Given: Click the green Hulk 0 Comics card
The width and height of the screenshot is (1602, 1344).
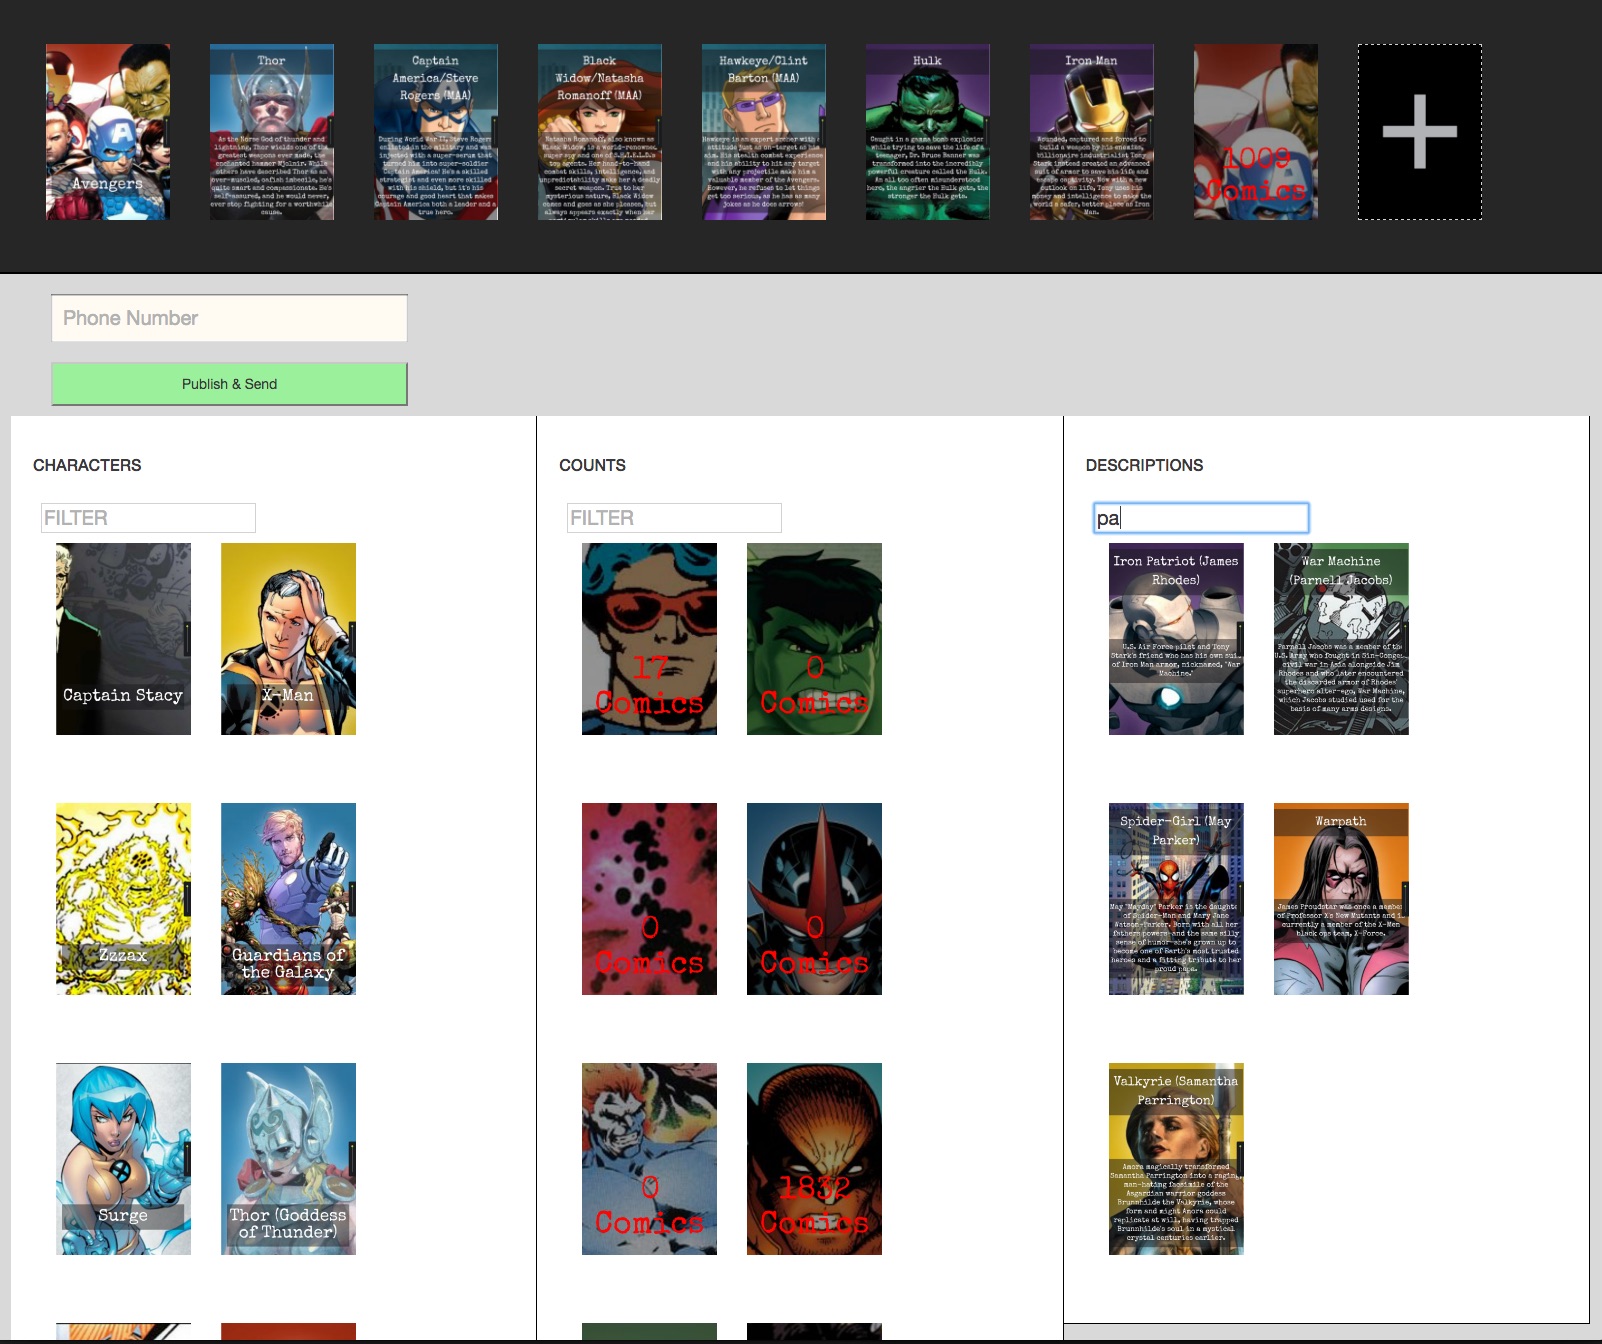Looking at the screenshot, I should 814,639.
